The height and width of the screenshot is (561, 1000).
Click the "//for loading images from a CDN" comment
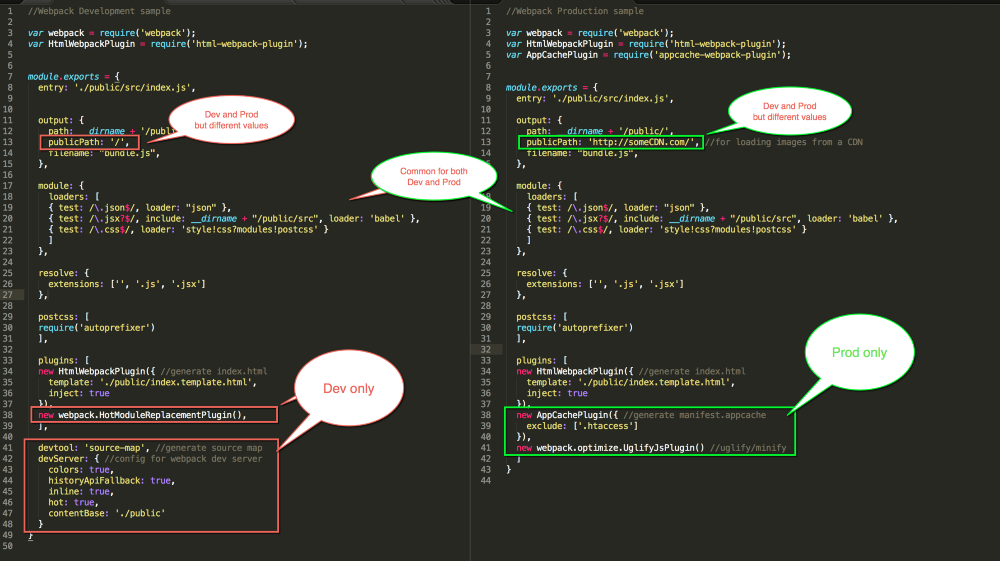784,142
